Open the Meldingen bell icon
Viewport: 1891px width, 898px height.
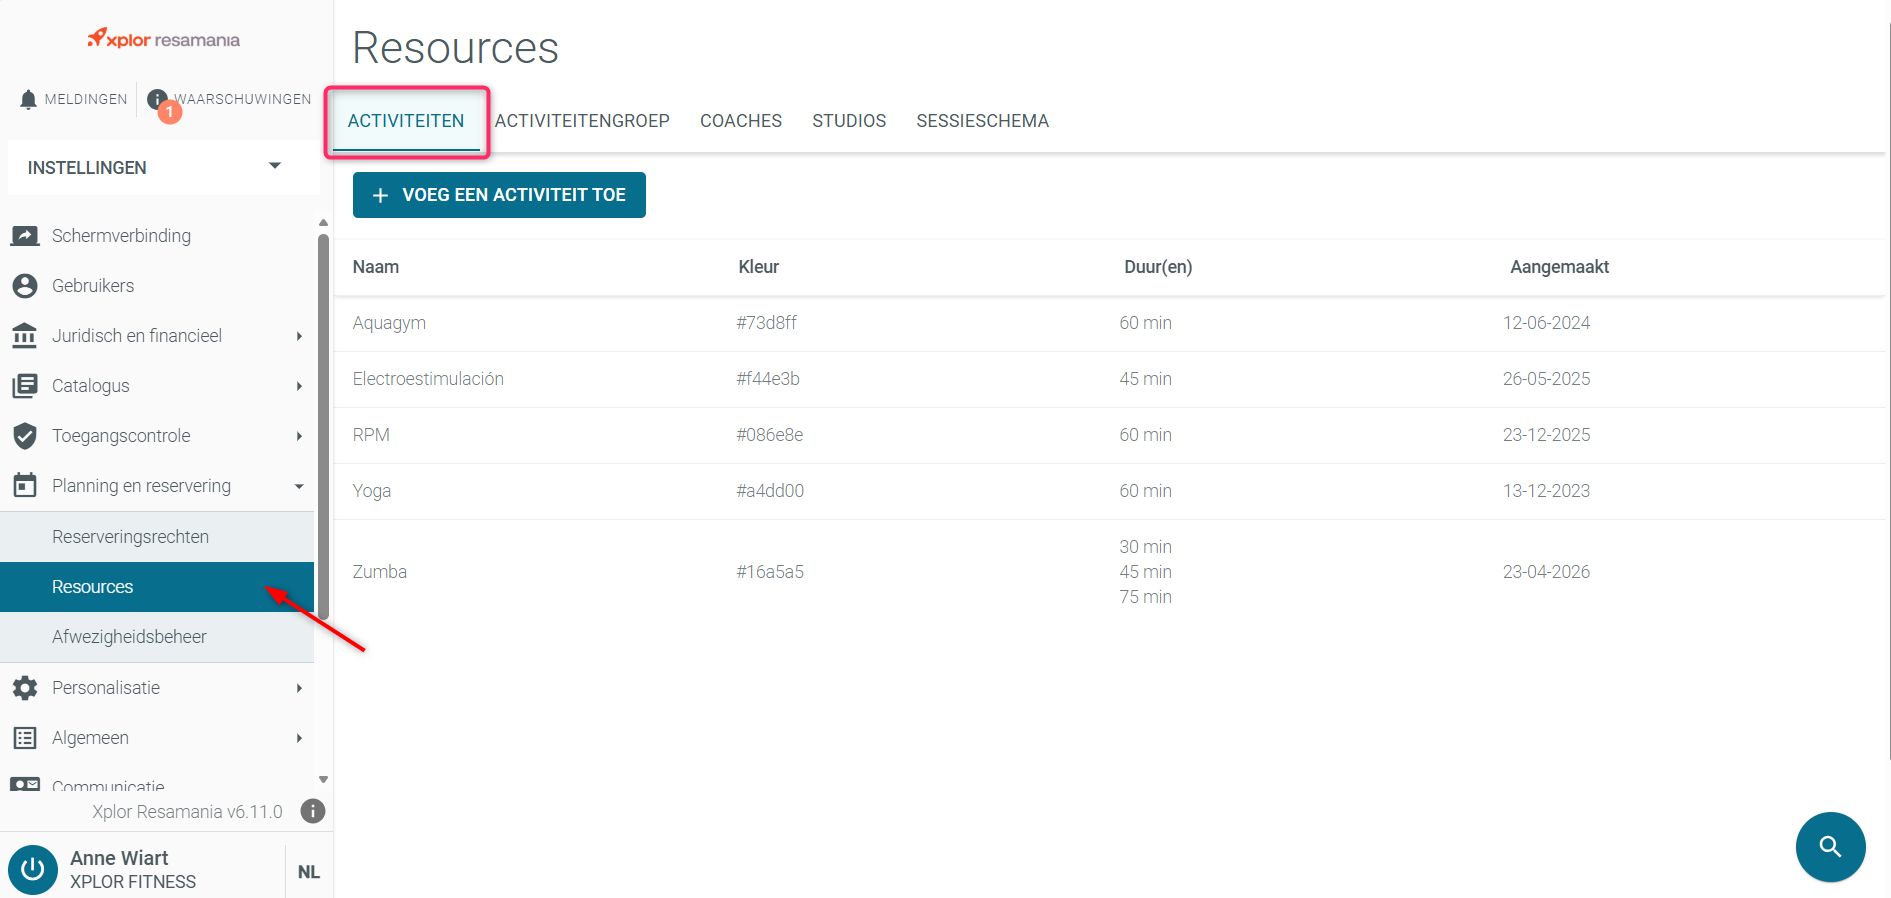point(28,99)
